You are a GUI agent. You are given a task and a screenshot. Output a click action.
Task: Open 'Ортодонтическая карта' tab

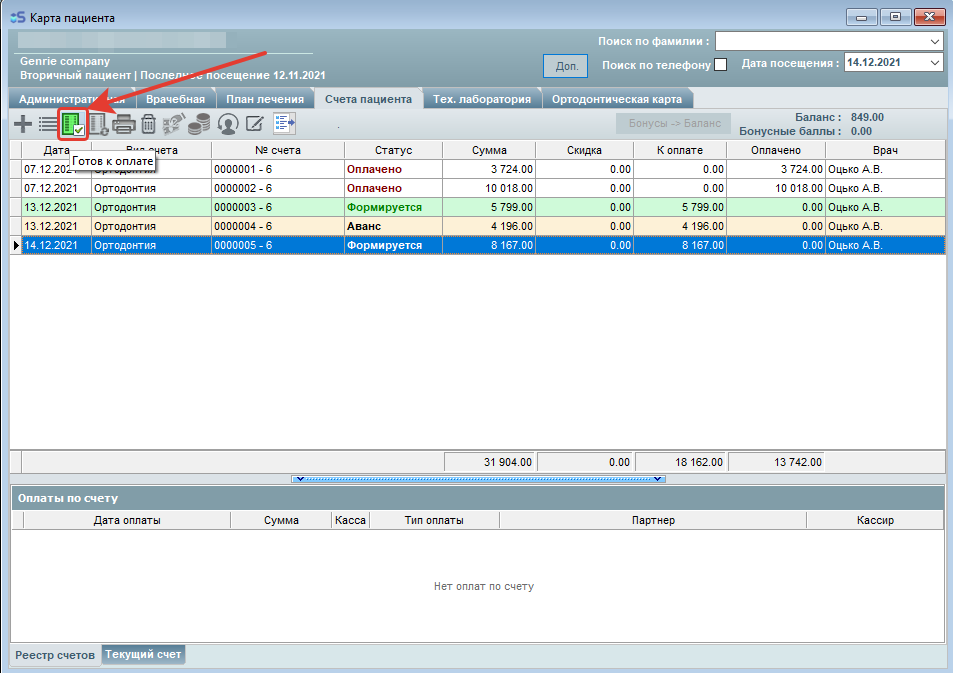617,99
